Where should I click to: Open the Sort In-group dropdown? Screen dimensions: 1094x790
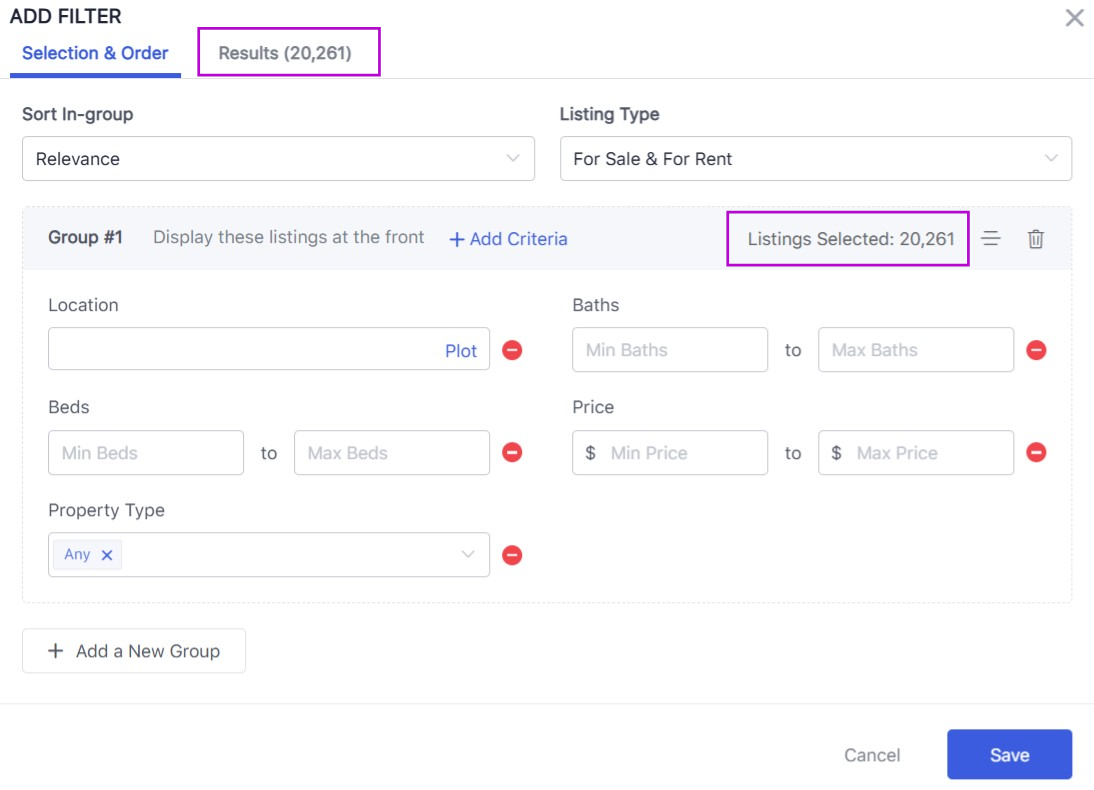[278, 159]
